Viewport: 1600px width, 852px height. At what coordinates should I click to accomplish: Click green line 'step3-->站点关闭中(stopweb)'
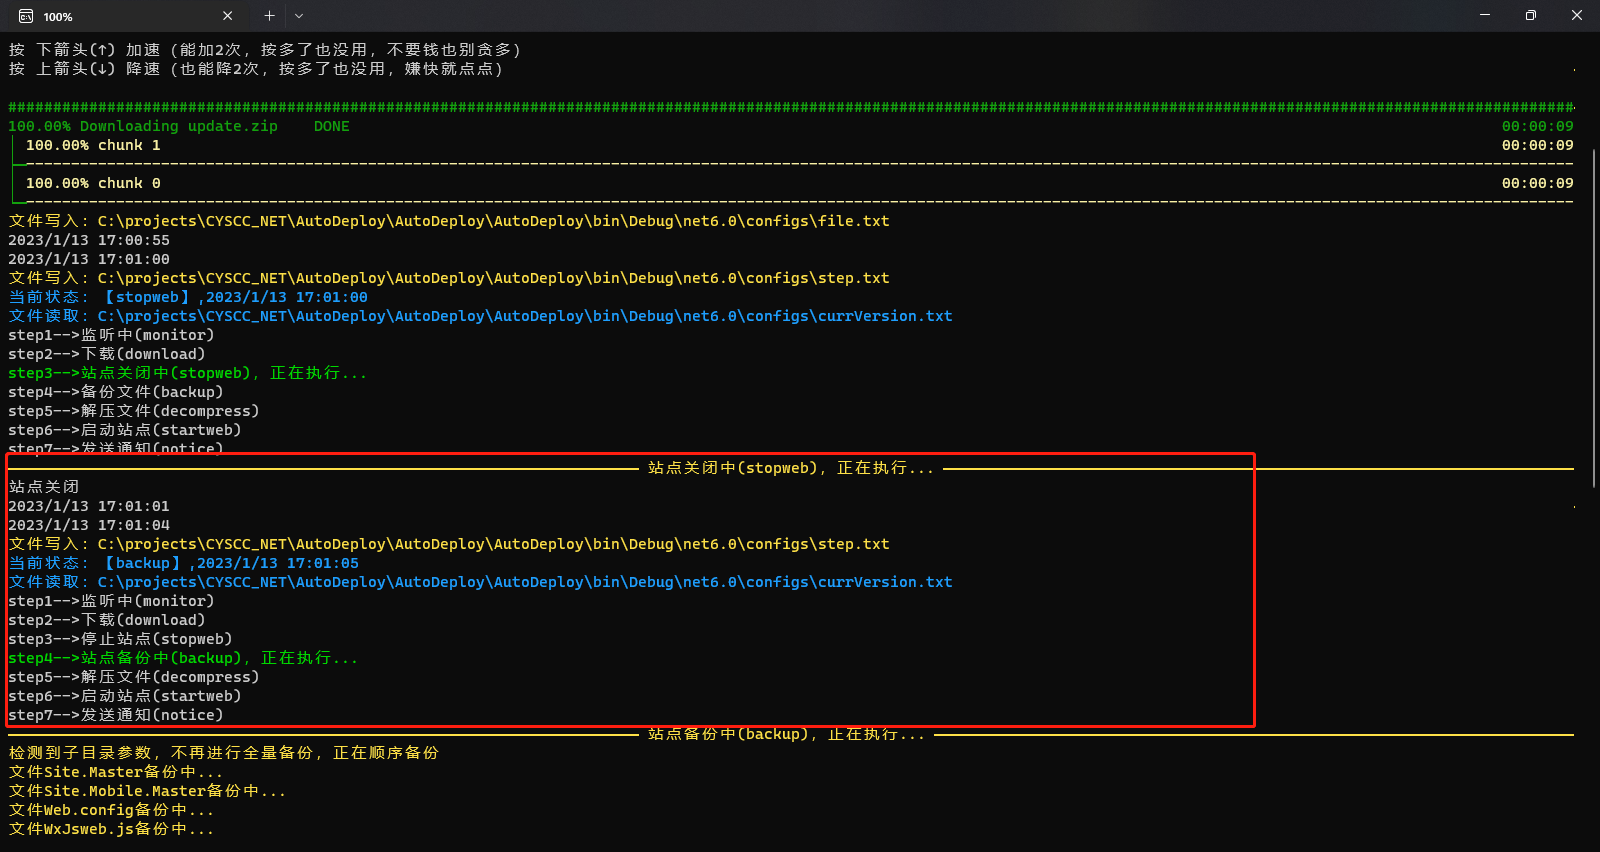[188, 373]
